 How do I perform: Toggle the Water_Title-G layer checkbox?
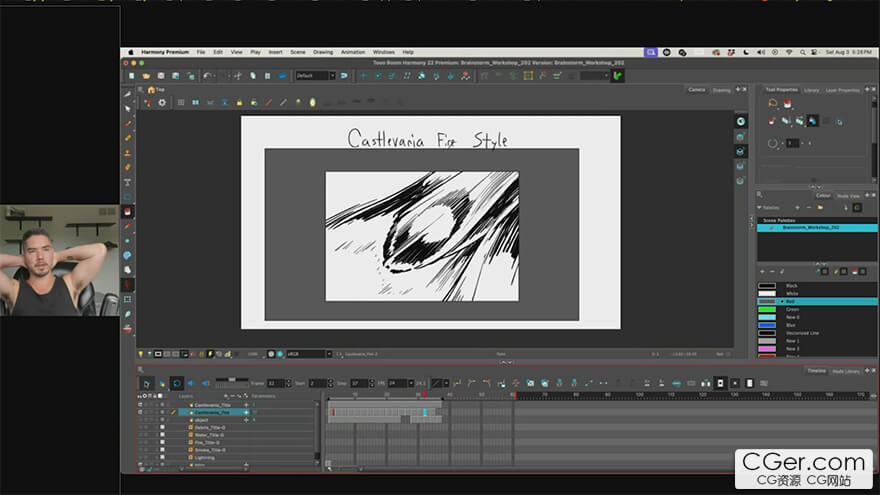click(163, 435)
